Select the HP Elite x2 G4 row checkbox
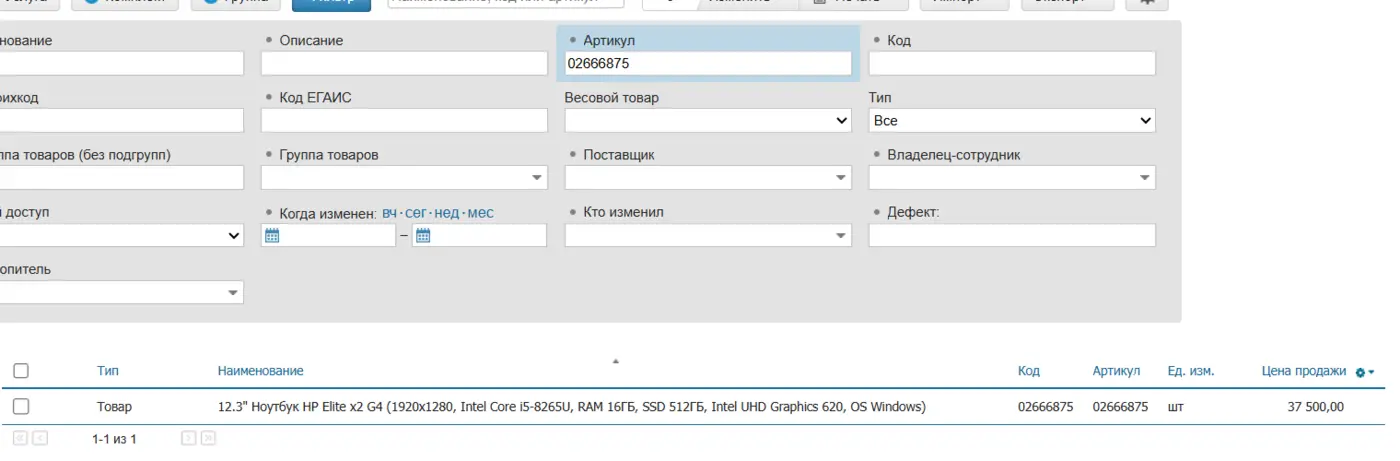Screen dimensions: 1400x461 21,407
